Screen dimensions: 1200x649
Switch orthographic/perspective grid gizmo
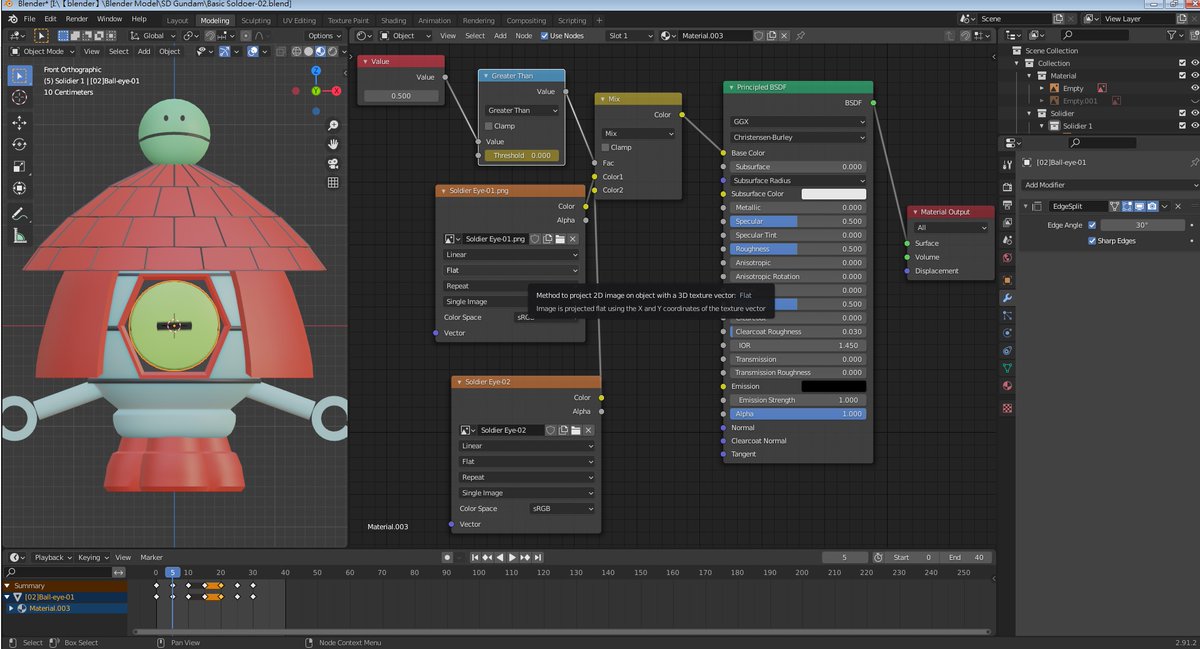(333, 182)
